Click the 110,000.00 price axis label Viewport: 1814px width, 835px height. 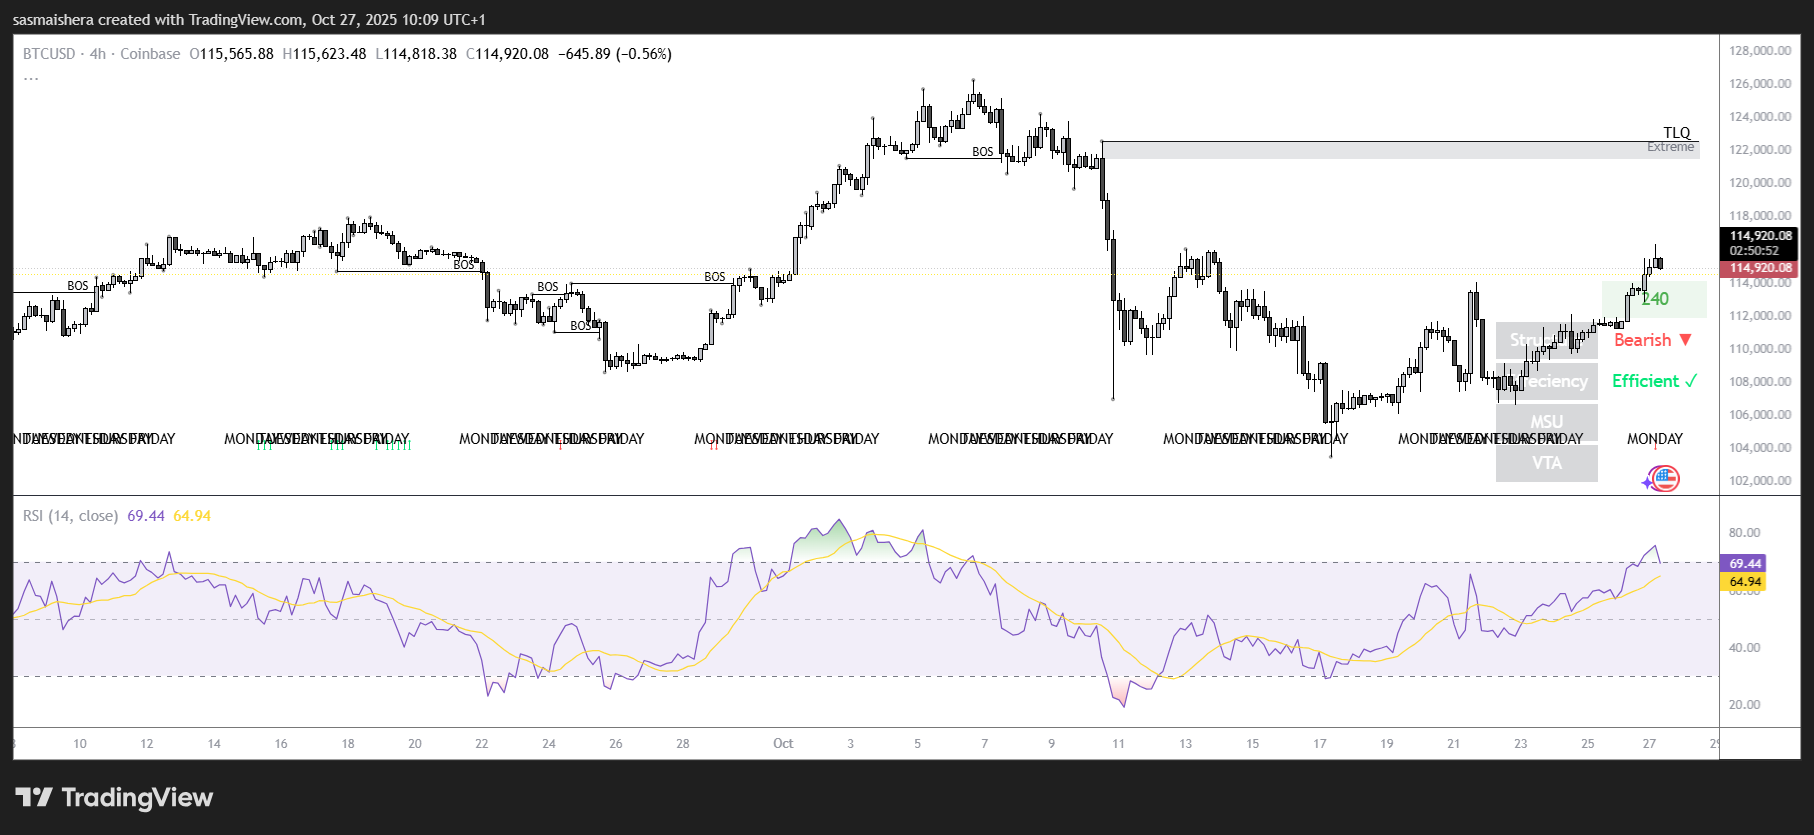click(x=1760, y=349)
